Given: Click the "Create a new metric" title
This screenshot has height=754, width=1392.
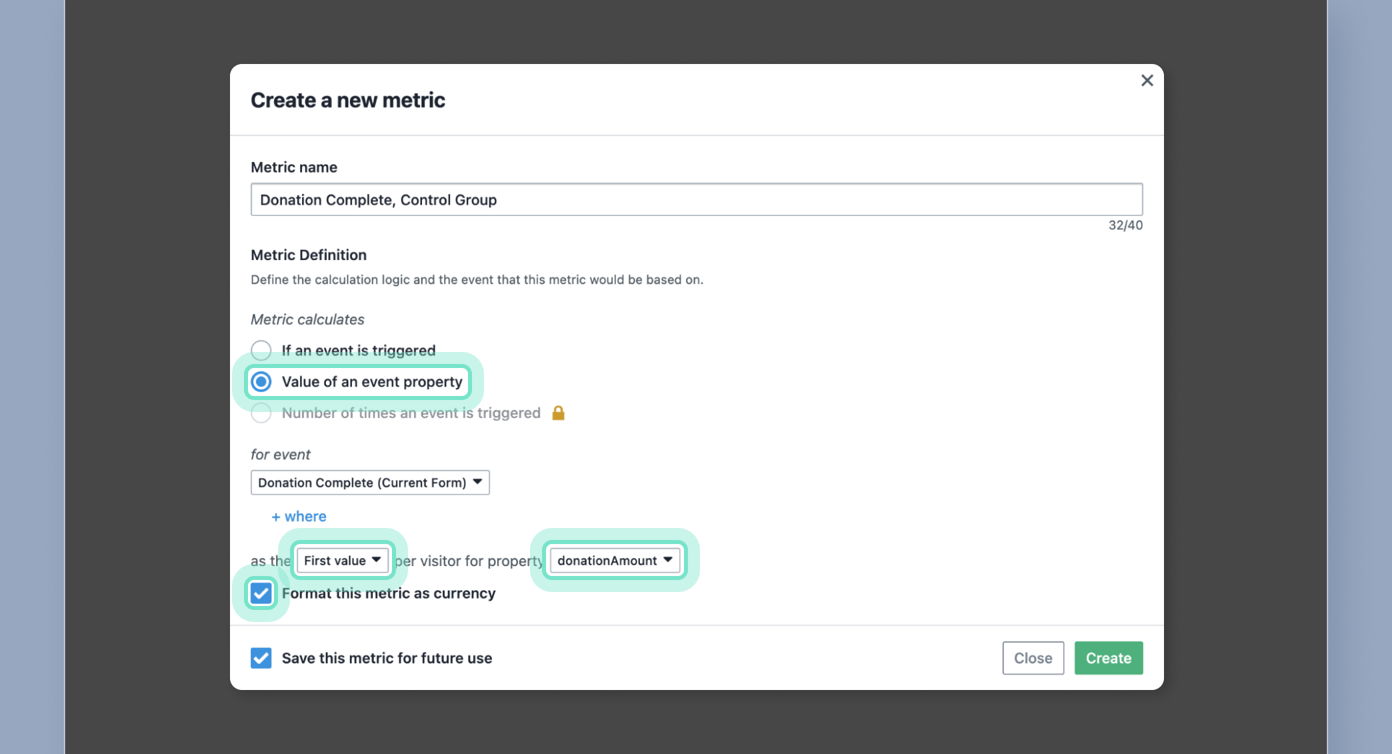Looking at the screenshot, I should (x=348, y=100).
